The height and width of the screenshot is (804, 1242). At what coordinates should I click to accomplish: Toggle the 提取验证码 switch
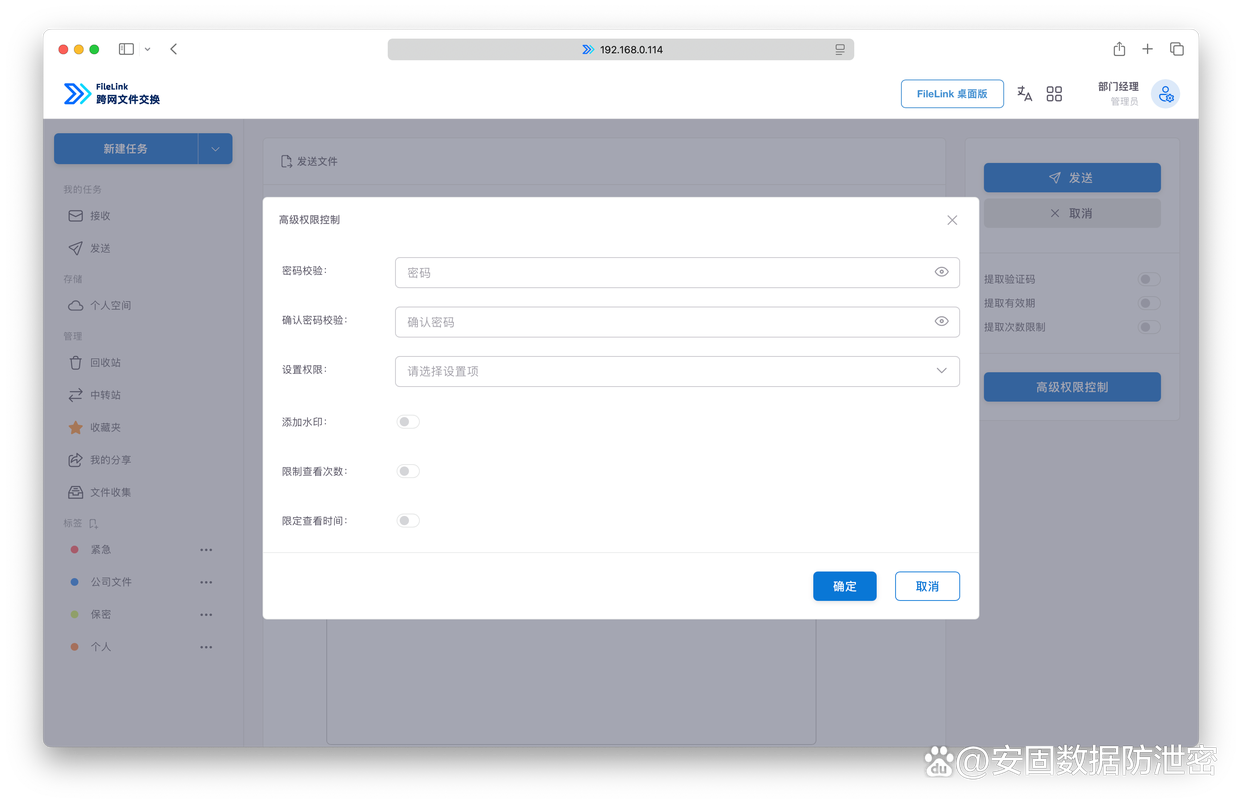coord(1149,279)
